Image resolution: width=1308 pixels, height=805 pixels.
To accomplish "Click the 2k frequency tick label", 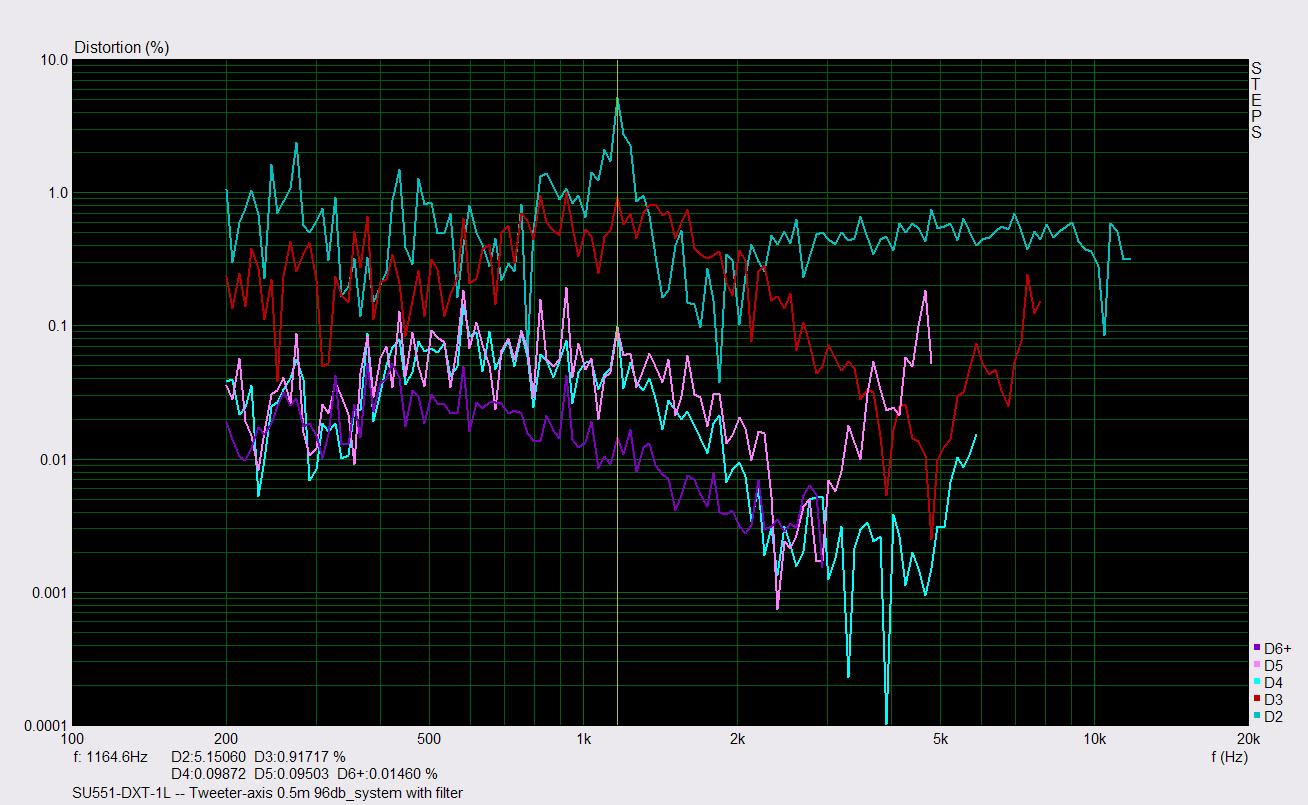I will 737,740.
